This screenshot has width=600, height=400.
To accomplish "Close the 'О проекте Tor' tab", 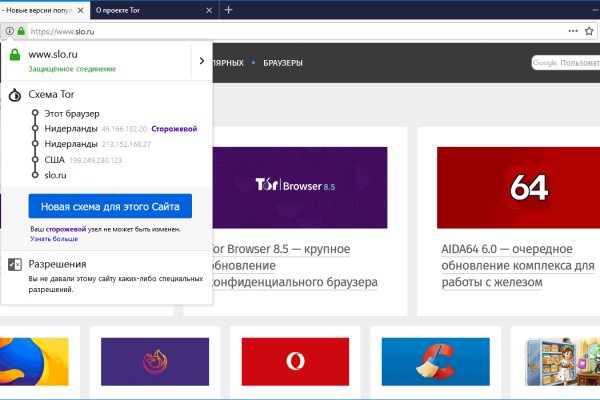I will click(208, 10).
